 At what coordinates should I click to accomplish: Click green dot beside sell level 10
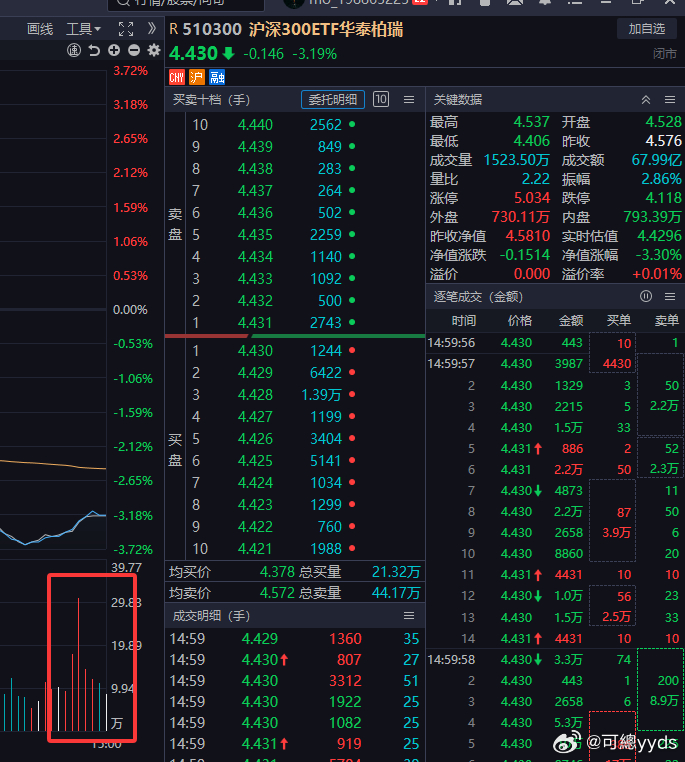352,124
